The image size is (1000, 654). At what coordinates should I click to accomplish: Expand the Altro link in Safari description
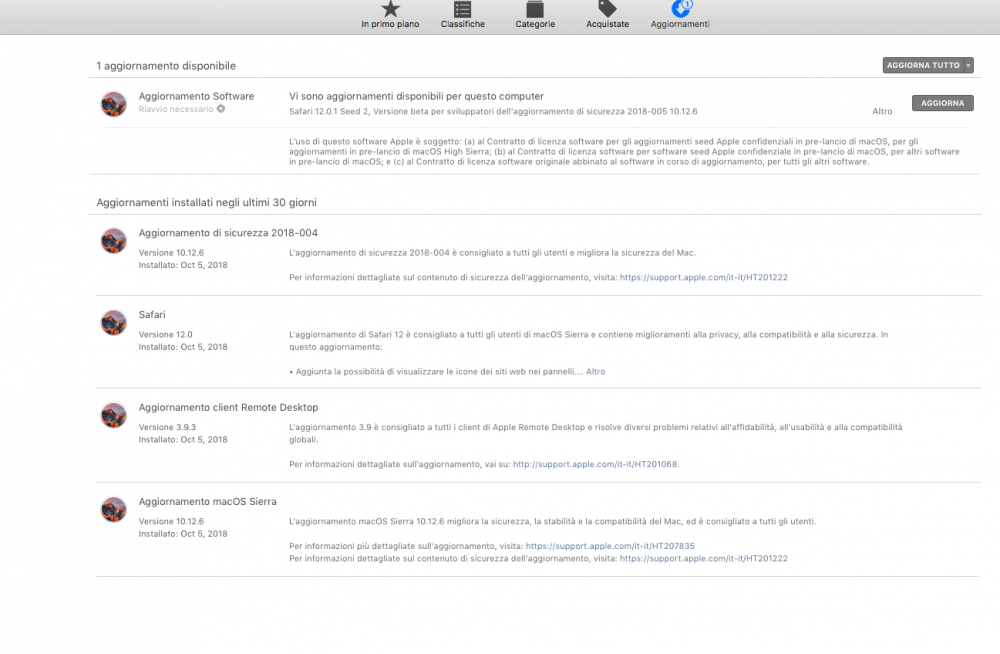pos(596,371)
